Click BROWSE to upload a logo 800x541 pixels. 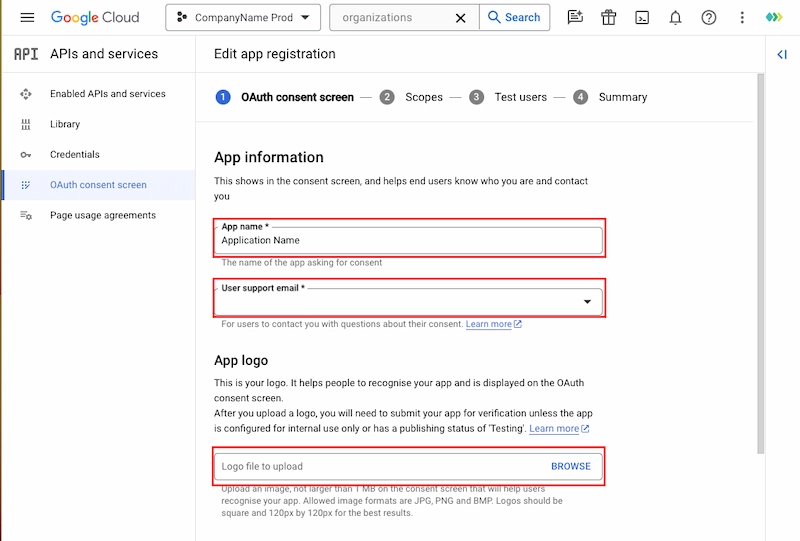570,466
